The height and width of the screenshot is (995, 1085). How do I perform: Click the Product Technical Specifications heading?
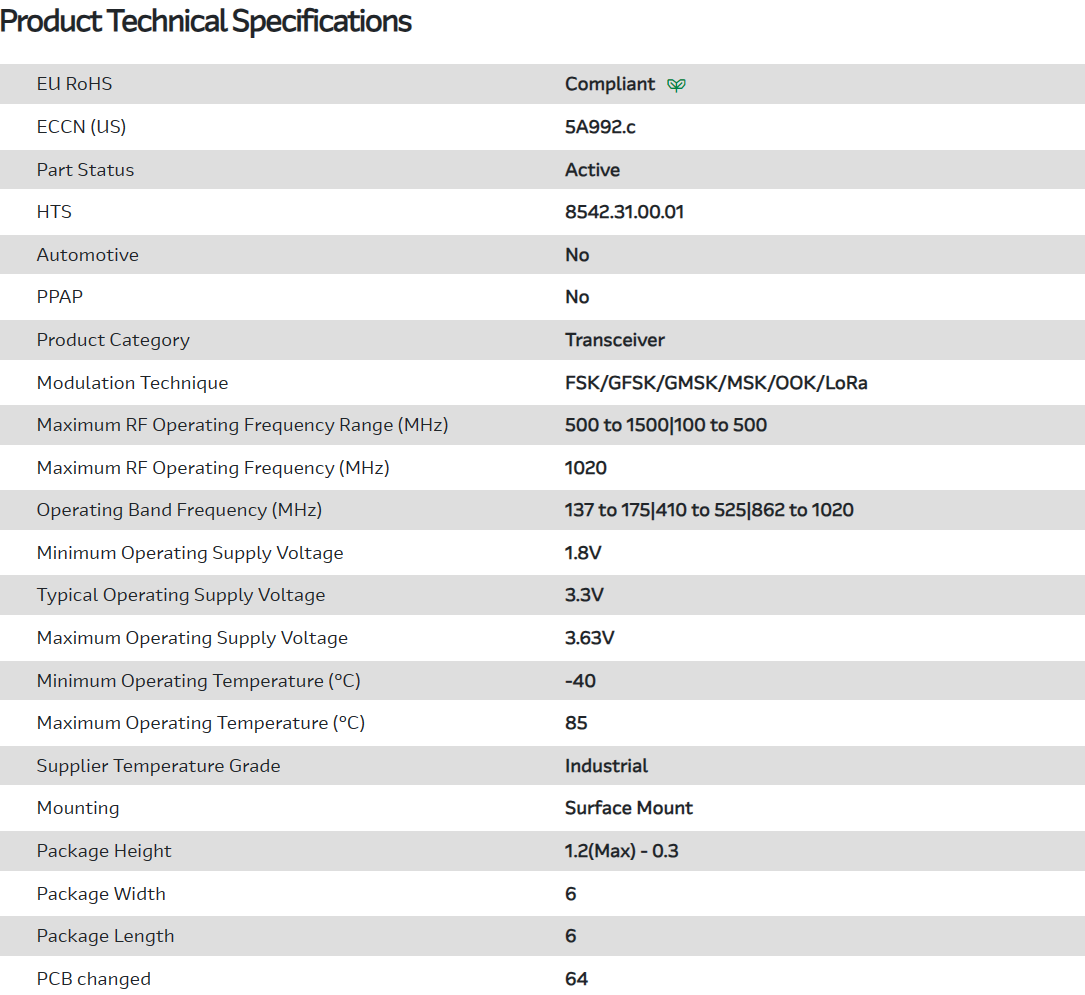(x=206, y=21)
